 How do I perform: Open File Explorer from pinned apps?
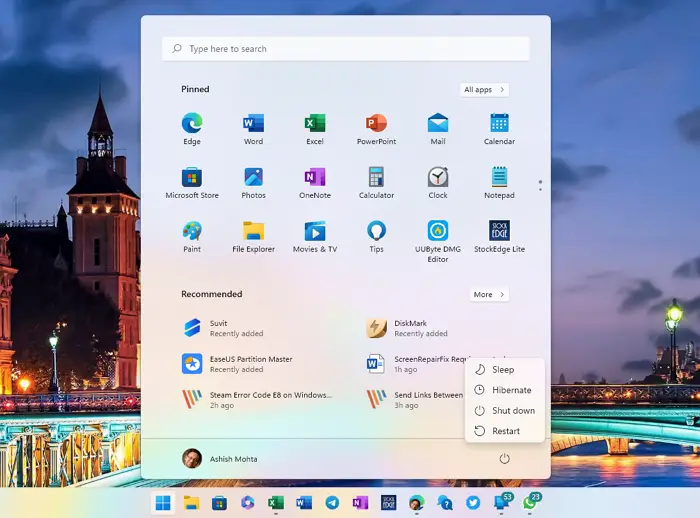[x=253, y=237]
